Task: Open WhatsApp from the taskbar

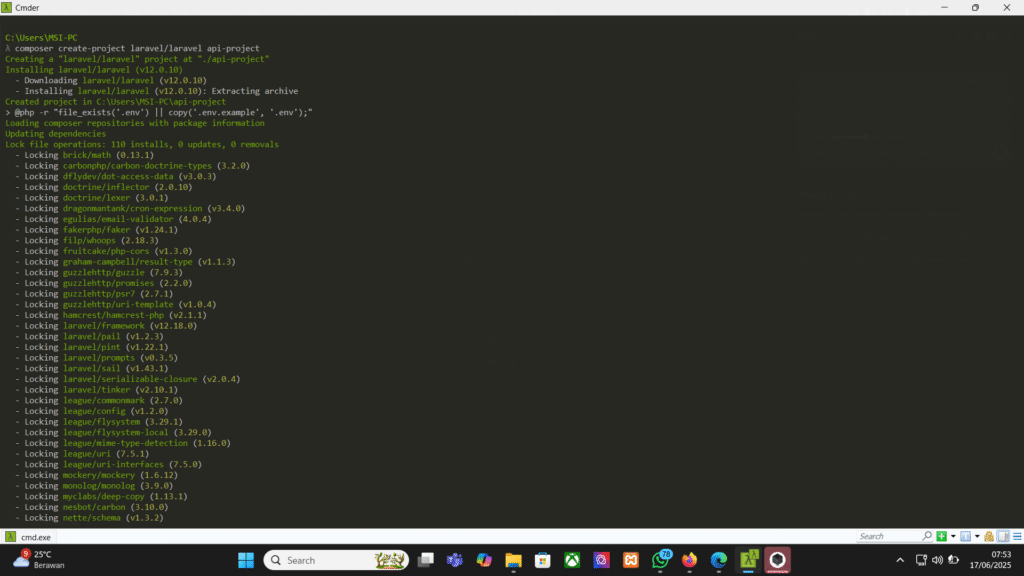Action: click(x=661, y=560)
